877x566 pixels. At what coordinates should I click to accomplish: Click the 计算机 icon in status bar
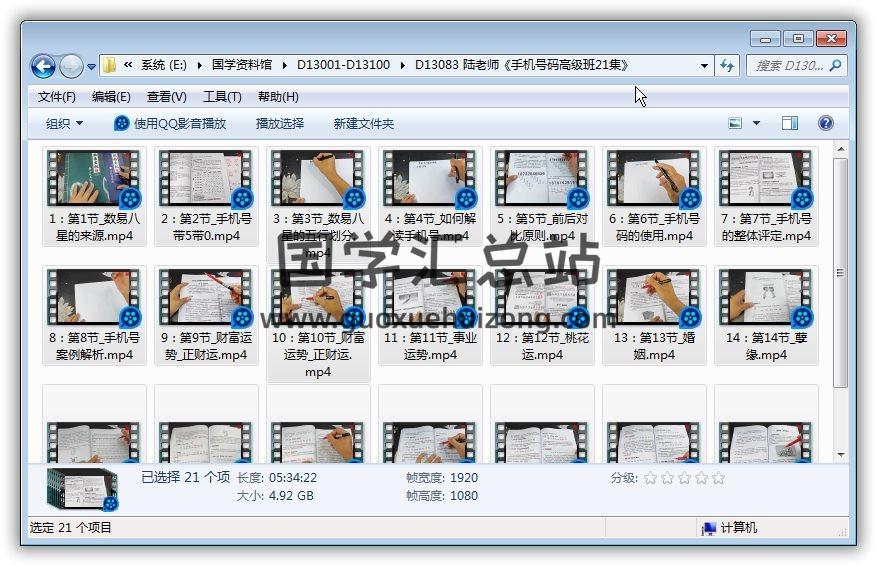pos(709,528)
